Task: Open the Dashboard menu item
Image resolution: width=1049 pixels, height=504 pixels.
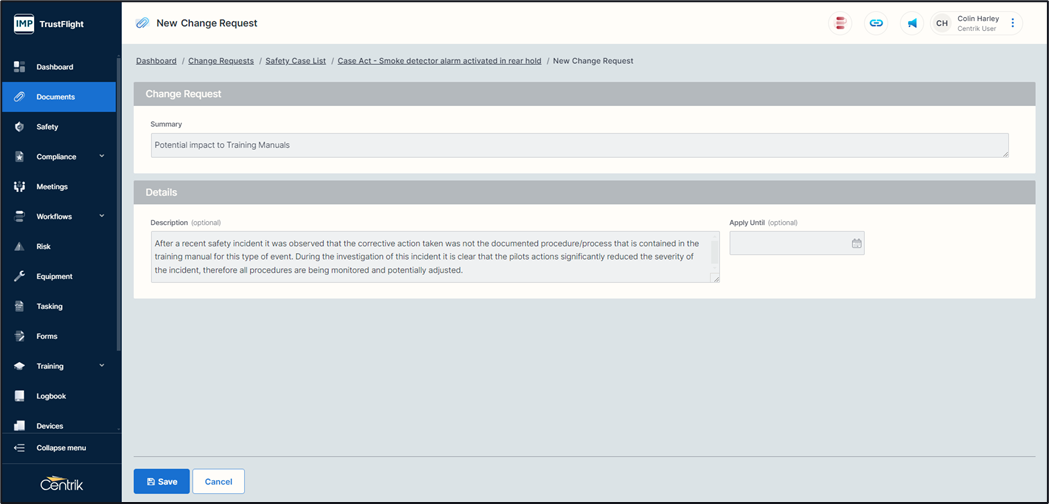Action: coord(55,67)
